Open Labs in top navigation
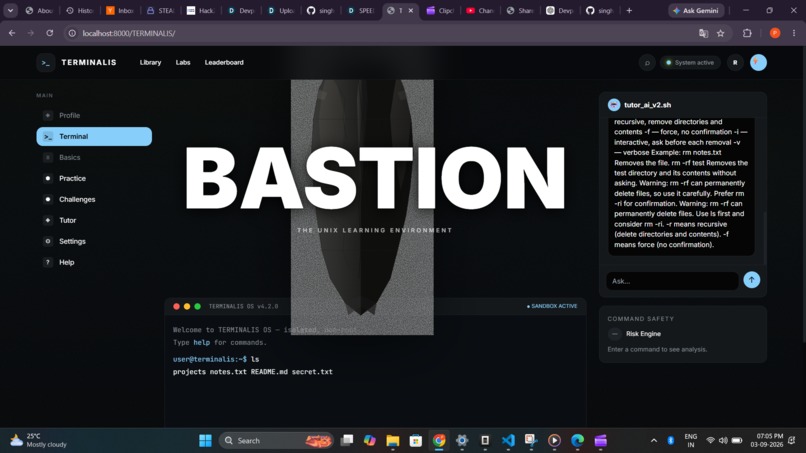The height and width of the screenshot is (453, 806). pyautogui.click(x=183, y=63)
